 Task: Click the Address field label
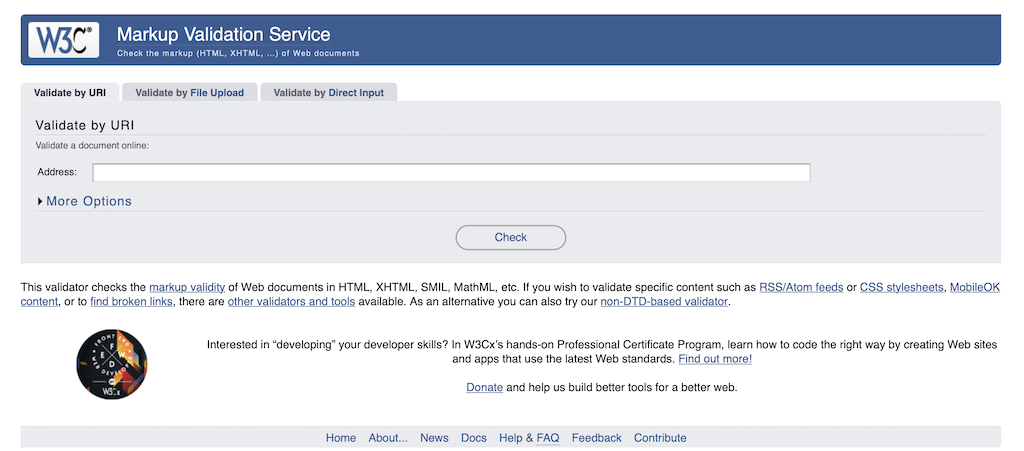point(57,172)
